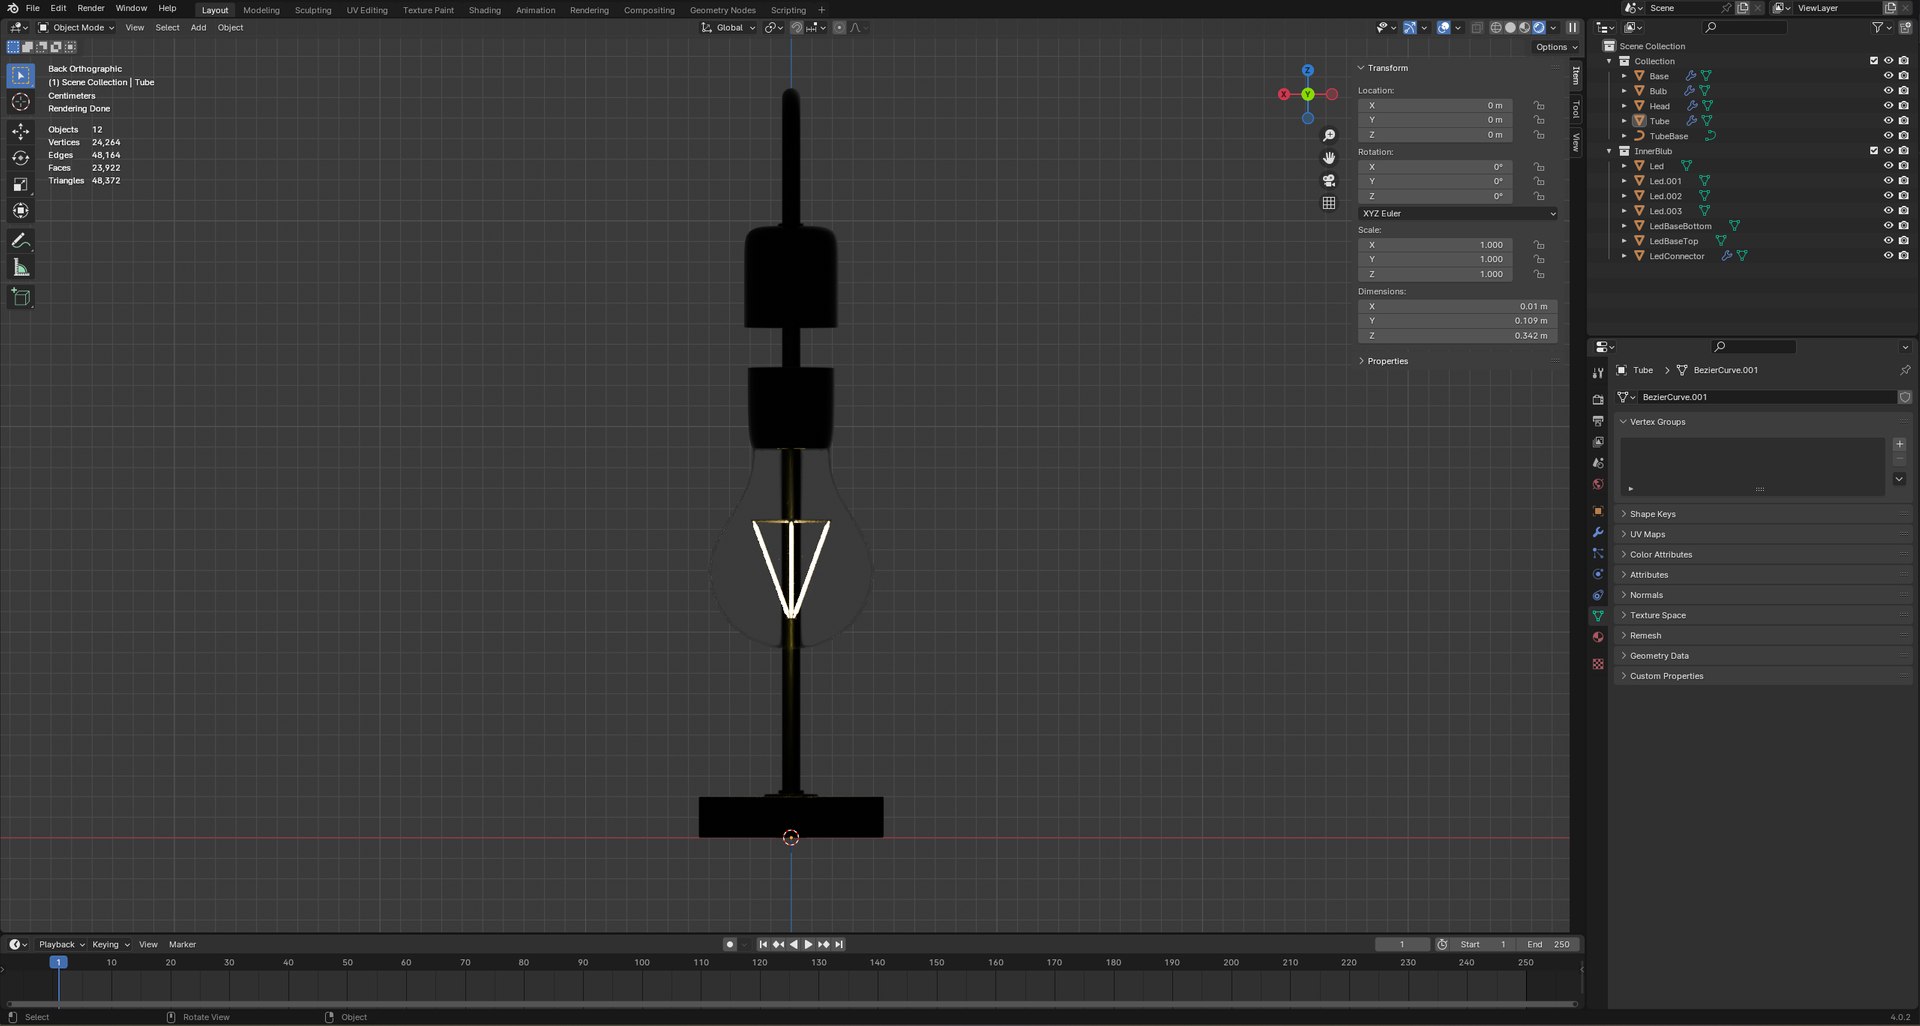Pick the Add Cube tool
The height and width of the screenshot is (1026, 1920).
click(x=21, y=297)
